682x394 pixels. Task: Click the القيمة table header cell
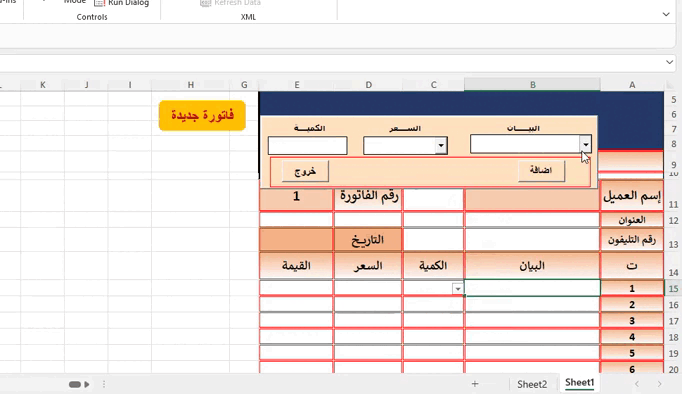pos(296,266)
